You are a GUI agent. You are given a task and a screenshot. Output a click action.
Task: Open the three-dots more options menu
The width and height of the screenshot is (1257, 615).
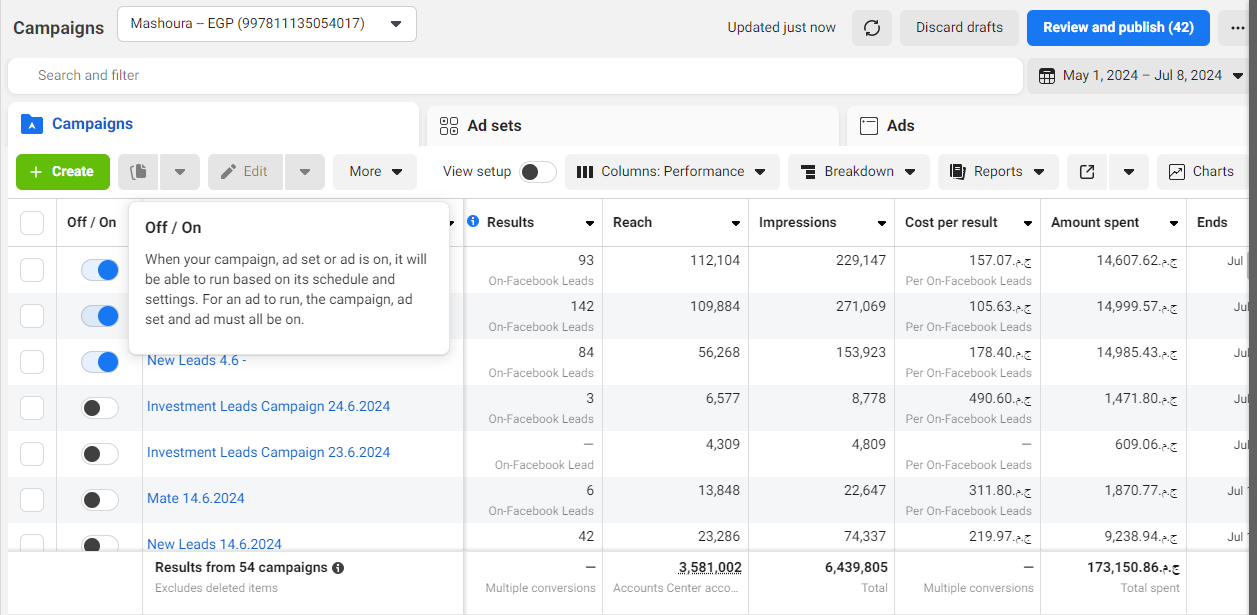[1237, 28]
